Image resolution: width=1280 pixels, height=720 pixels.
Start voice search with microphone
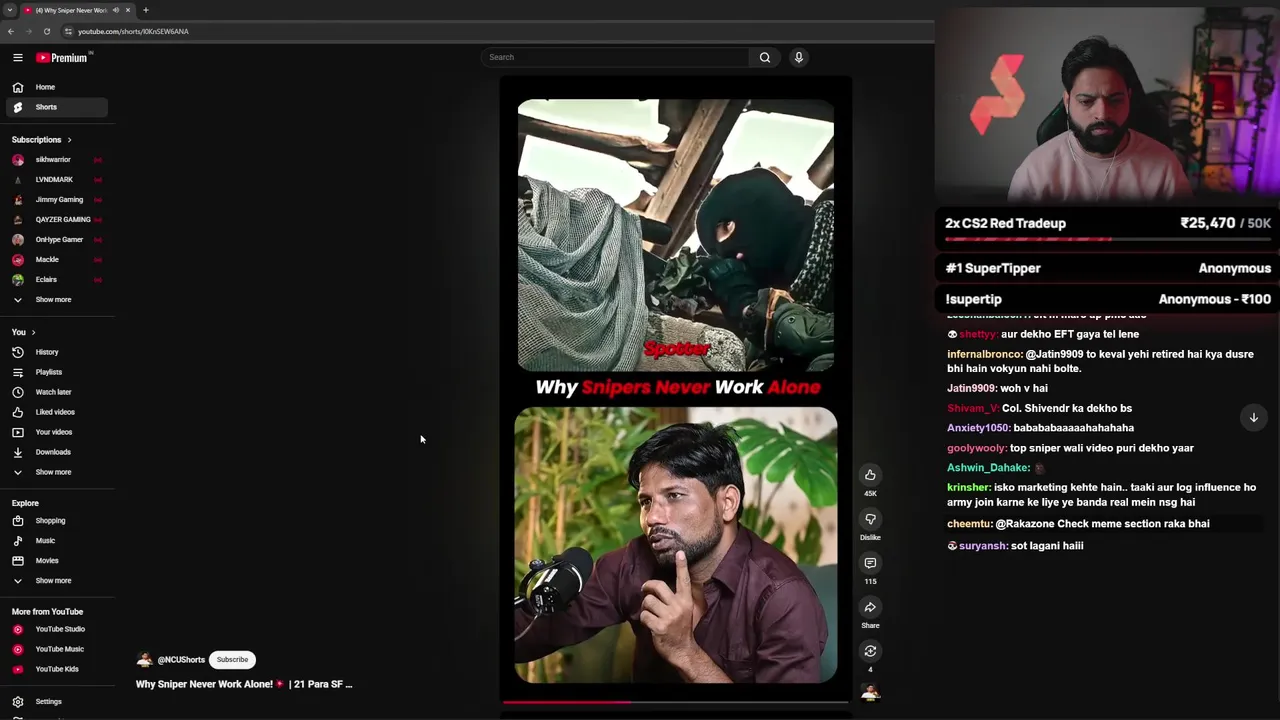pos(799,57)
